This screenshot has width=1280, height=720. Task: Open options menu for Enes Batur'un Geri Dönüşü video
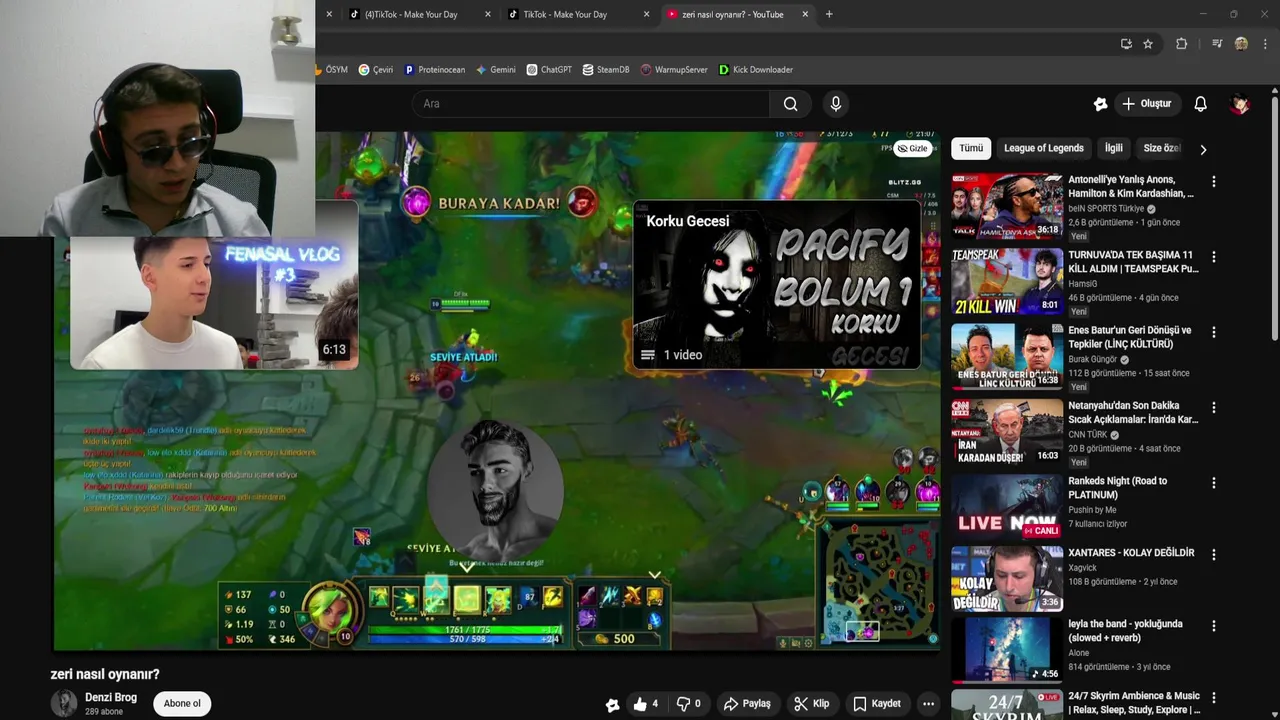(1214, 332)
